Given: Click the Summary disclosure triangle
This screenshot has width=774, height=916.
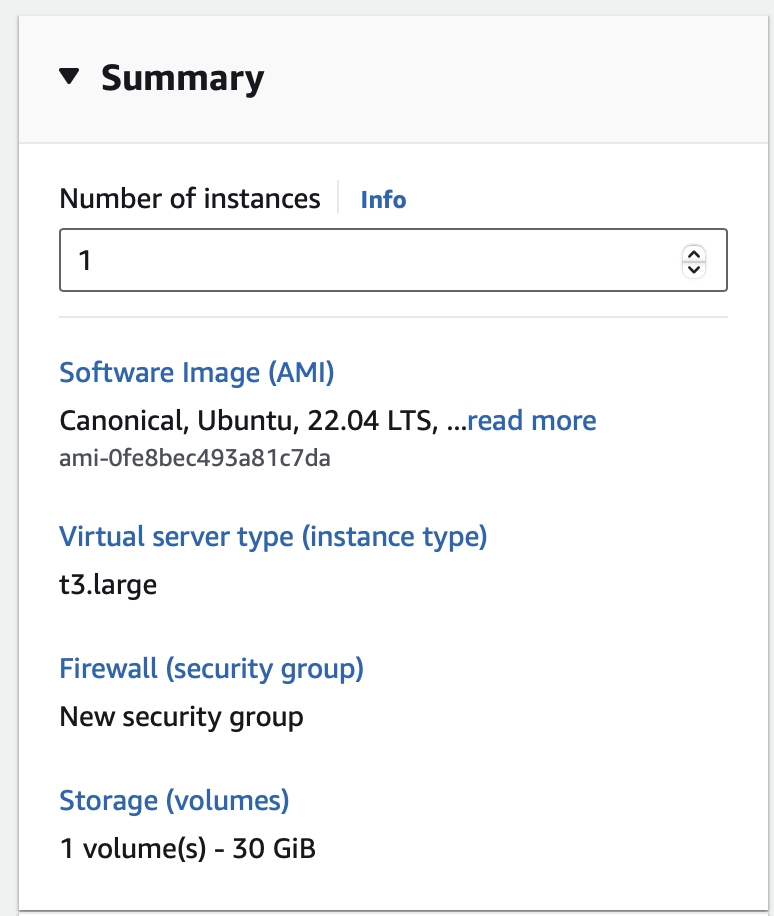Looking at the screenshot, I should 71,78.
